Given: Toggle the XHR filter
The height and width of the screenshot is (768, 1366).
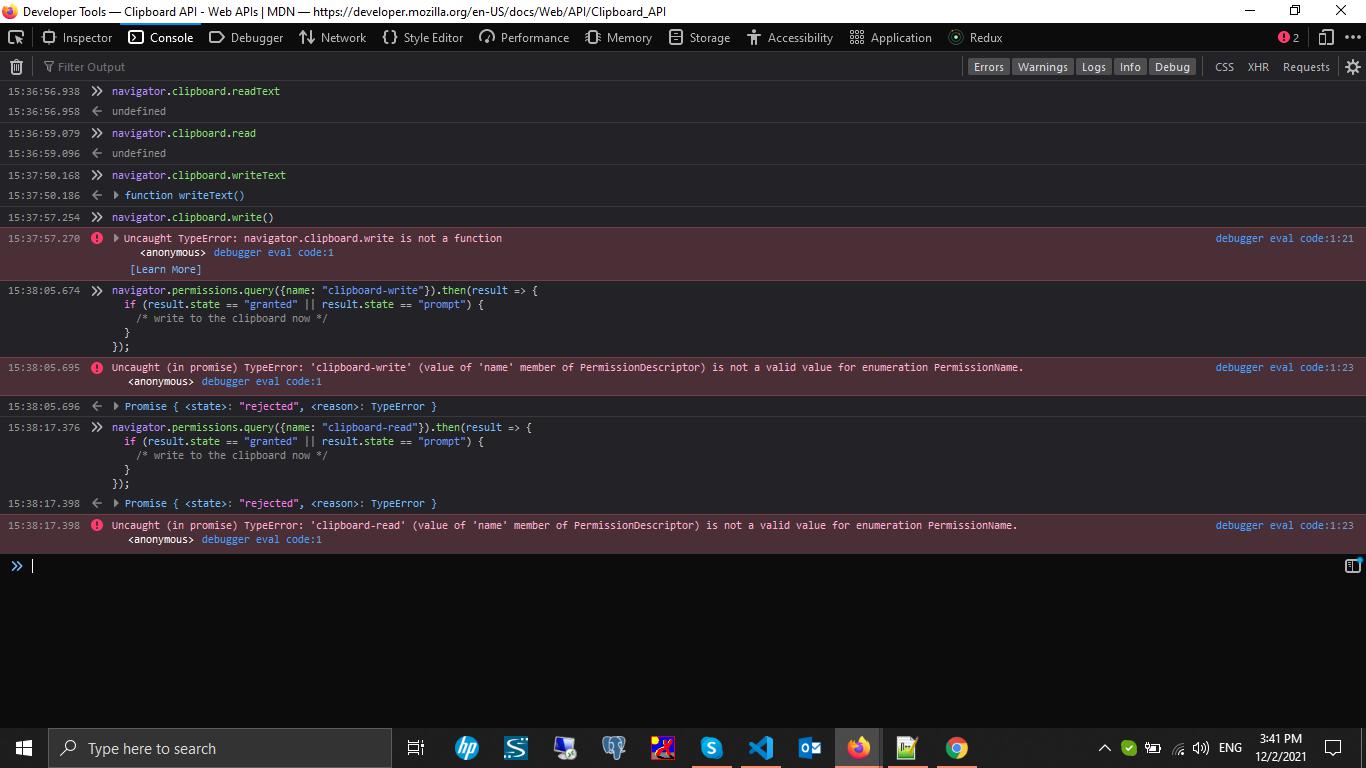Looking at the screenshot, I should coord(1258,67).
